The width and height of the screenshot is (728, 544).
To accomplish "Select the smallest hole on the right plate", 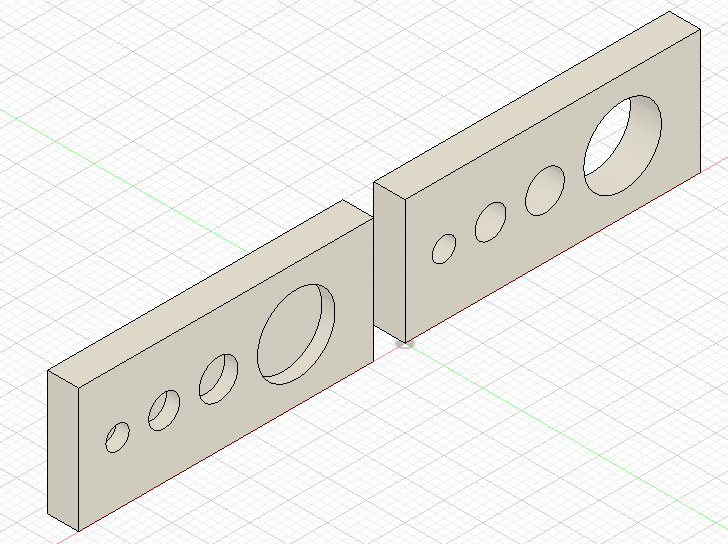I will [444, 249].
